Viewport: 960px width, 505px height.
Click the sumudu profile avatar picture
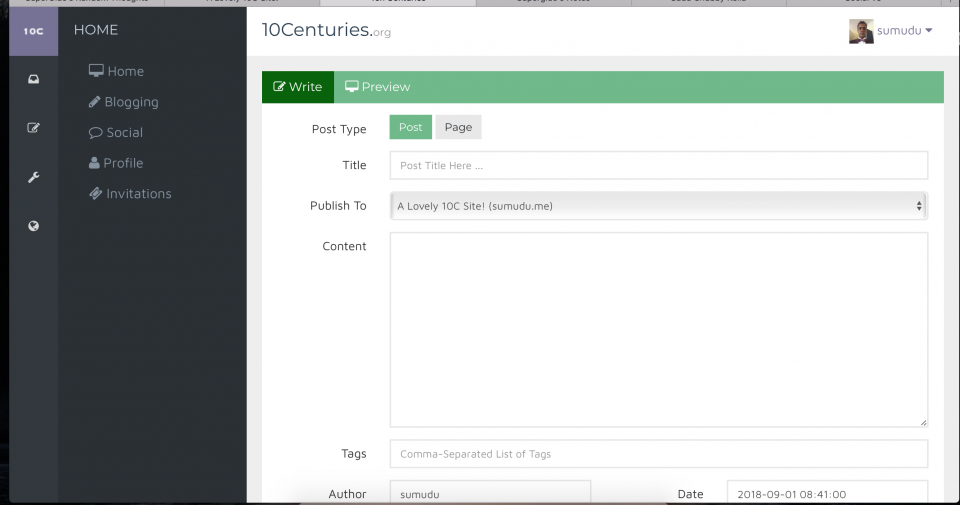860,31
